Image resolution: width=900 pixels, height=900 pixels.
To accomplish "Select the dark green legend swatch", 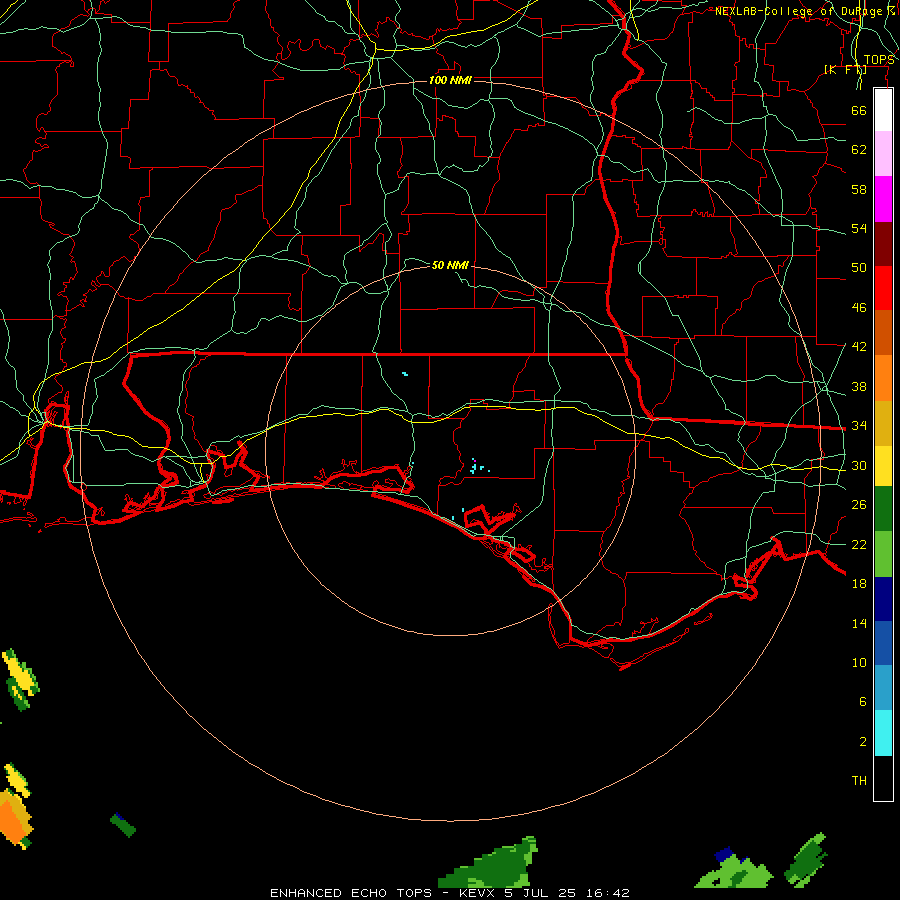I will 883,509.
